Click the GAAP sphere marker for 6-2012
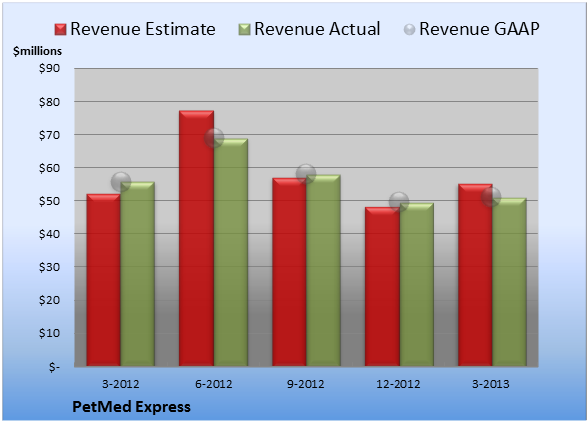The image size is (588, 422). tap(214, 138)
